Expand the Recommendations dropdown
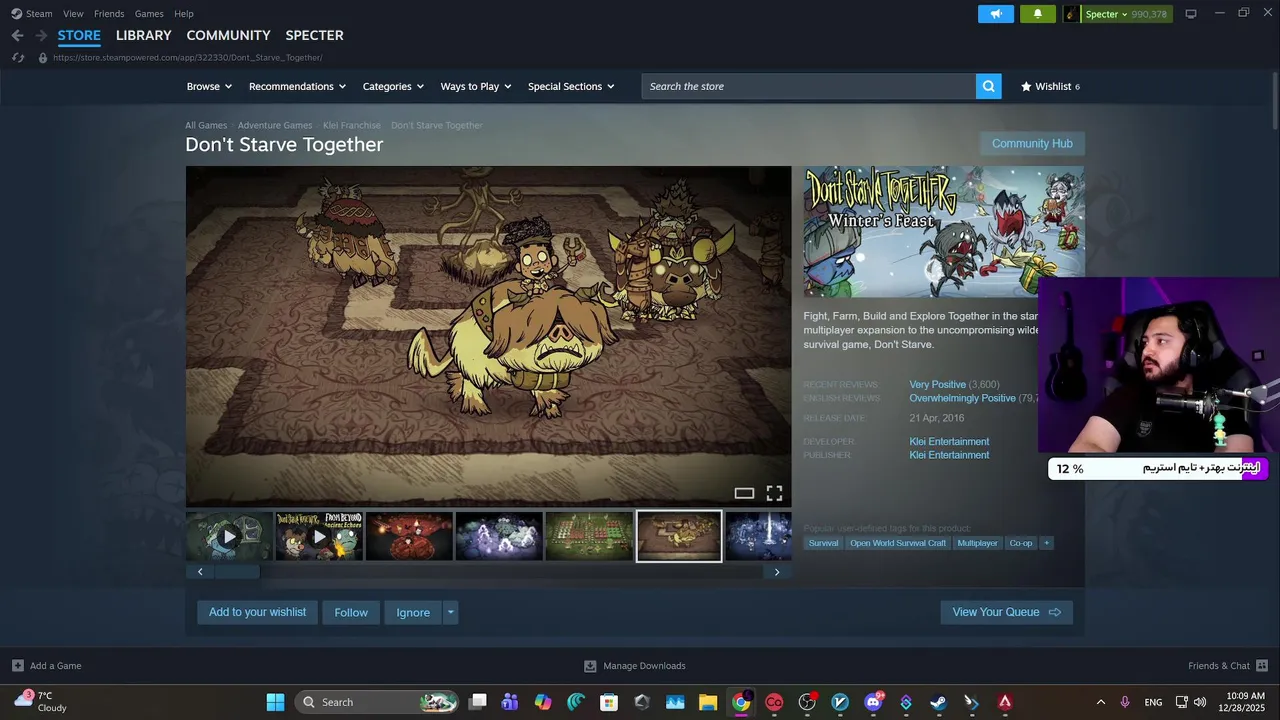Viewport: 1280px width, 720px height. coord(298,86)
